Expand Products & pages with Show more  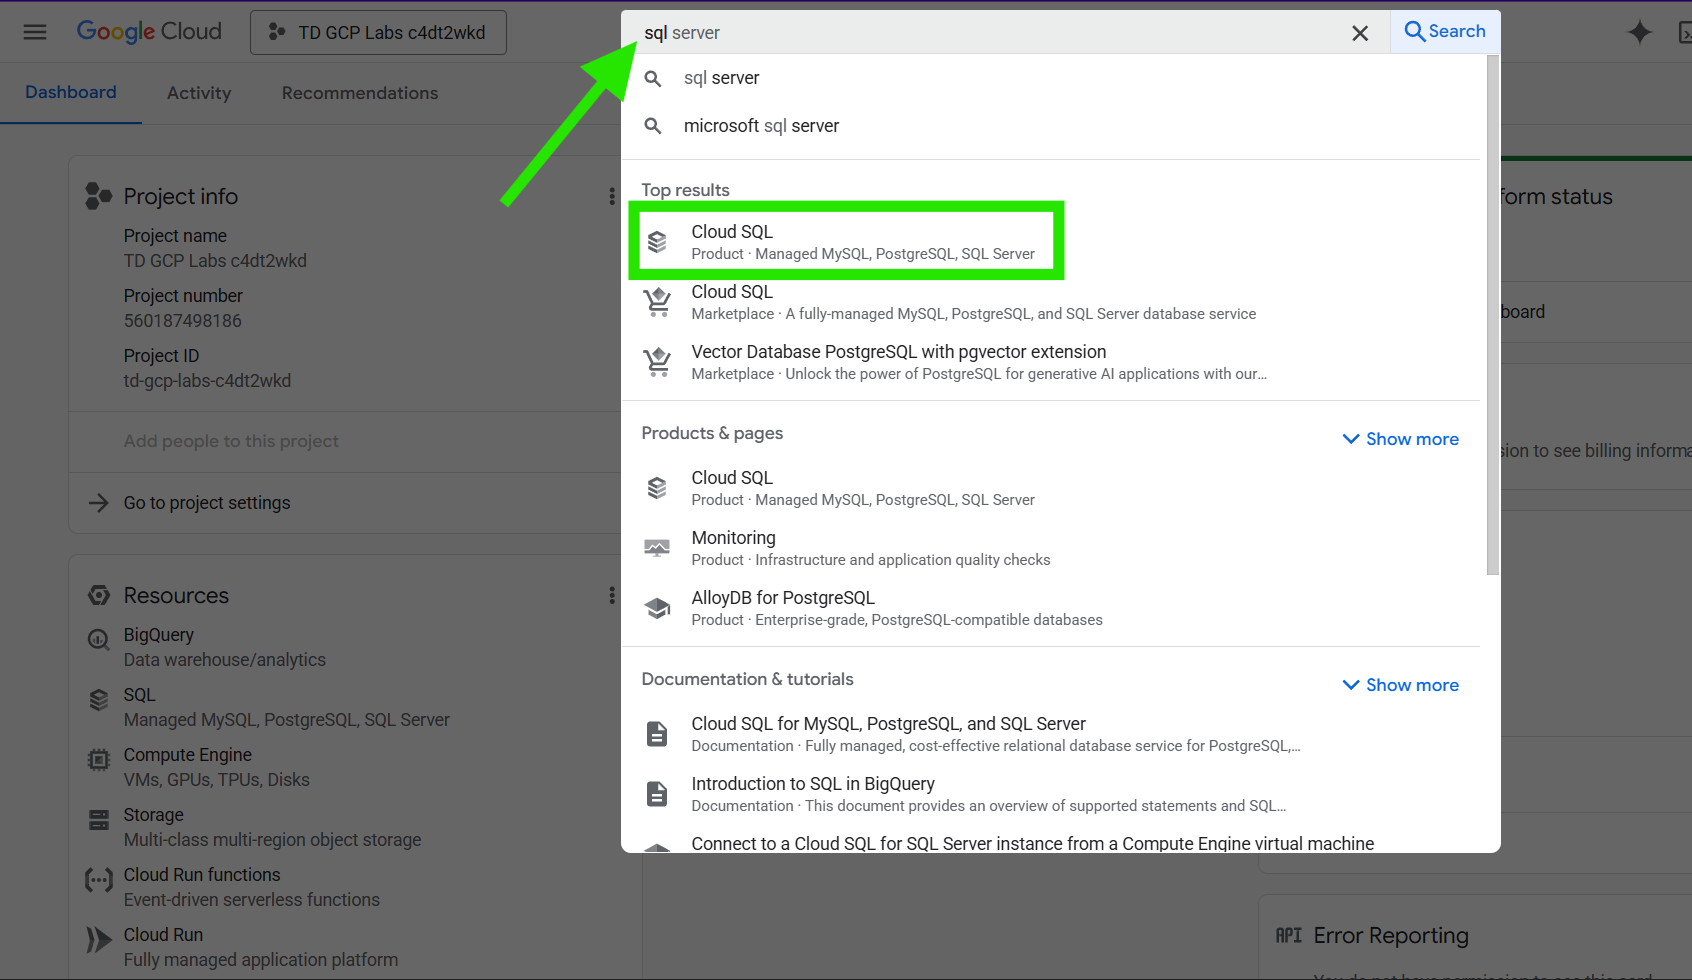[1400, 439]
